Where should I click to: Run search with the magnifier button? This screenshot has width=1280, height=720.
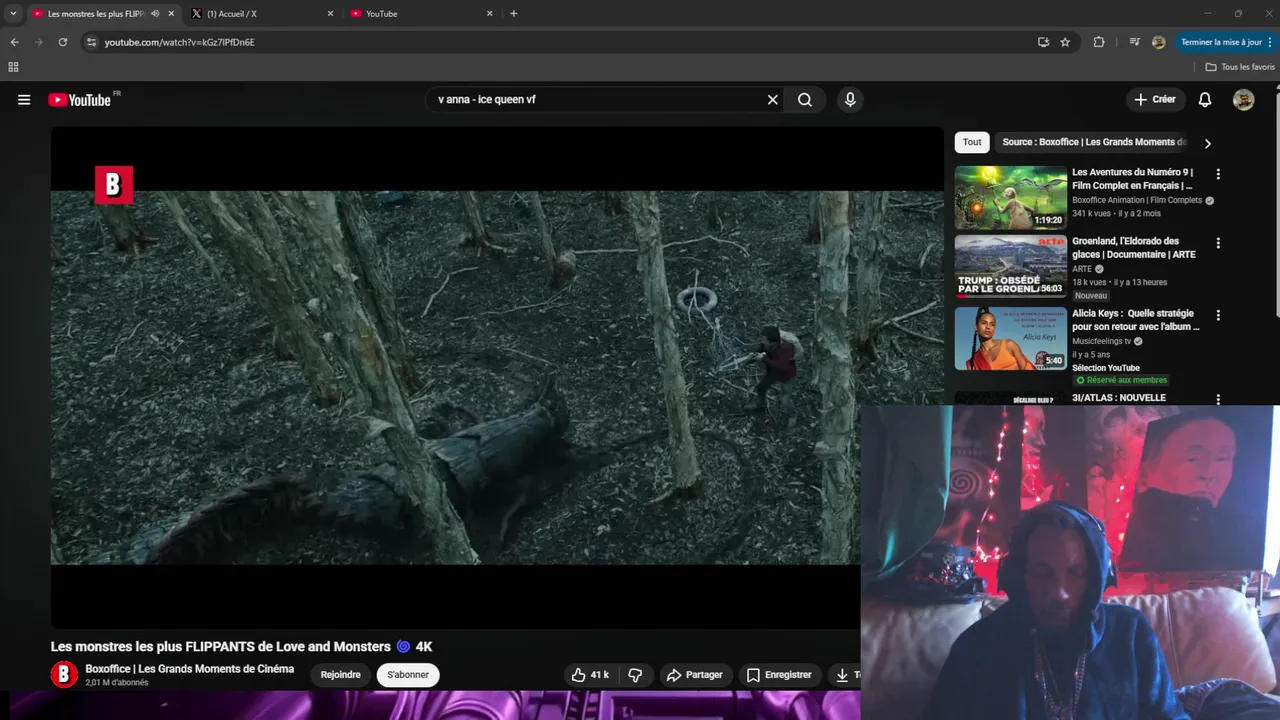point(805,100)
